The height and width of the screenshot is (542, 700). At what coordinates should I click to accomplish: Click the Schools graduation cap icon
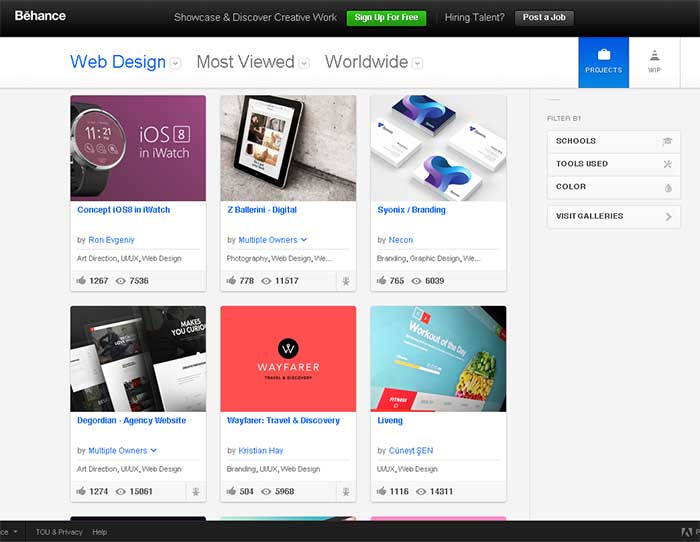click(667, 142)
